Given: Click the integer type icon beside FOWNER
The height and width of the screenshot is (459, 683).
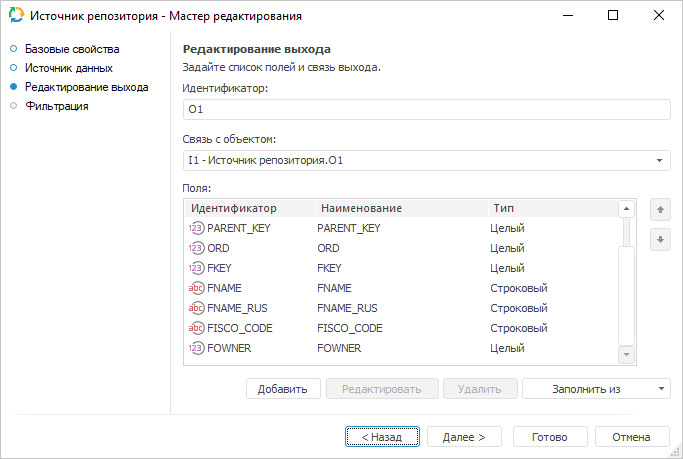Looking at the screenshot, I should click(x=196, y=348).
